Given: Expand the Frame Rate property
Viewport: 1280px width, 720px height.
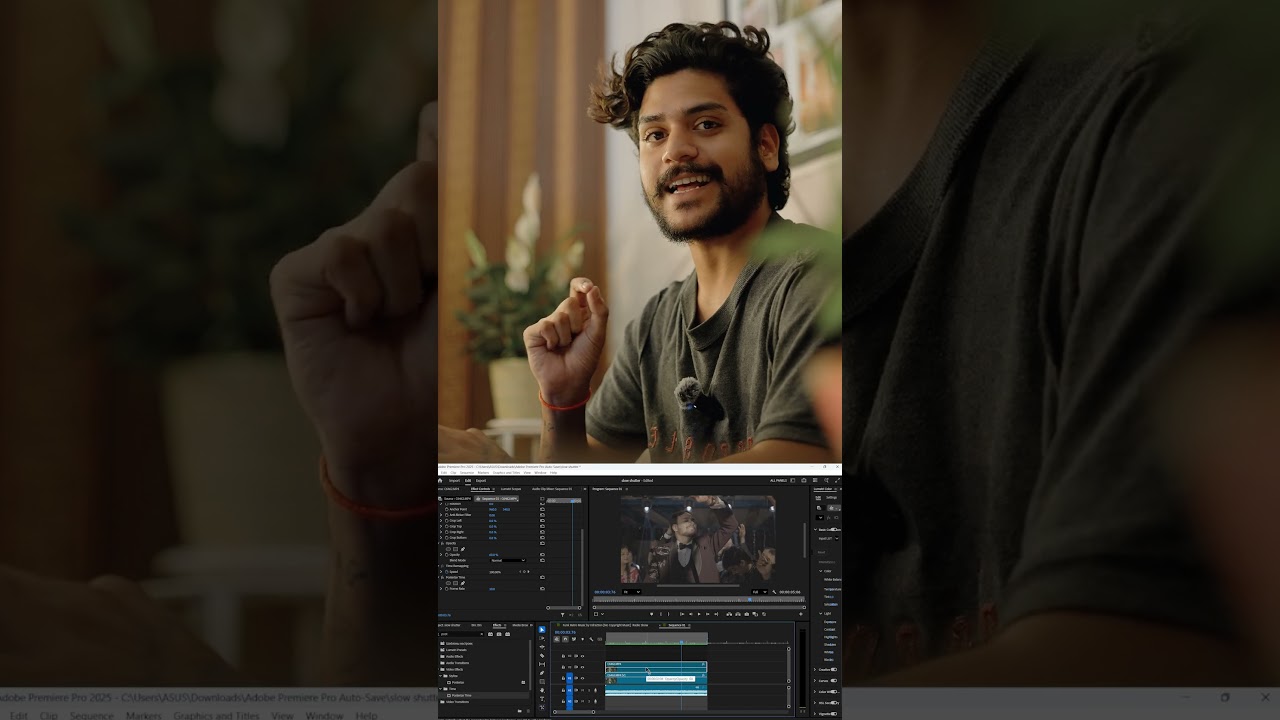Looking at the screenshot, I should tap(441, 589).
